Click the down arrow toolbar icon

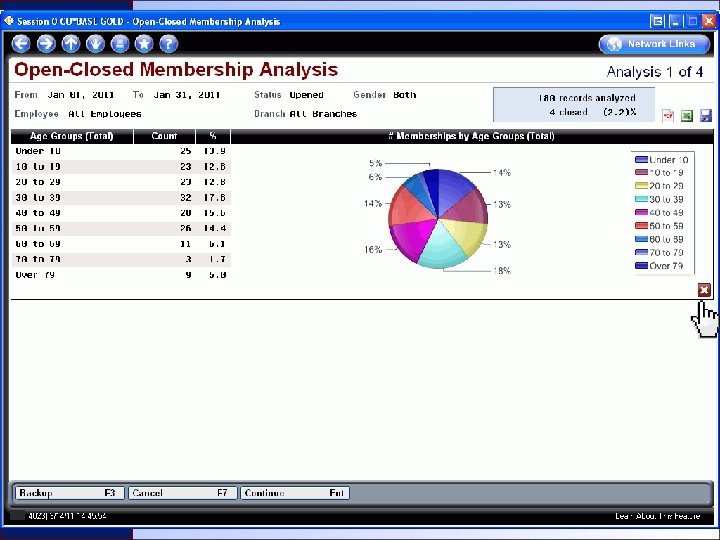[x=96, y=44]
